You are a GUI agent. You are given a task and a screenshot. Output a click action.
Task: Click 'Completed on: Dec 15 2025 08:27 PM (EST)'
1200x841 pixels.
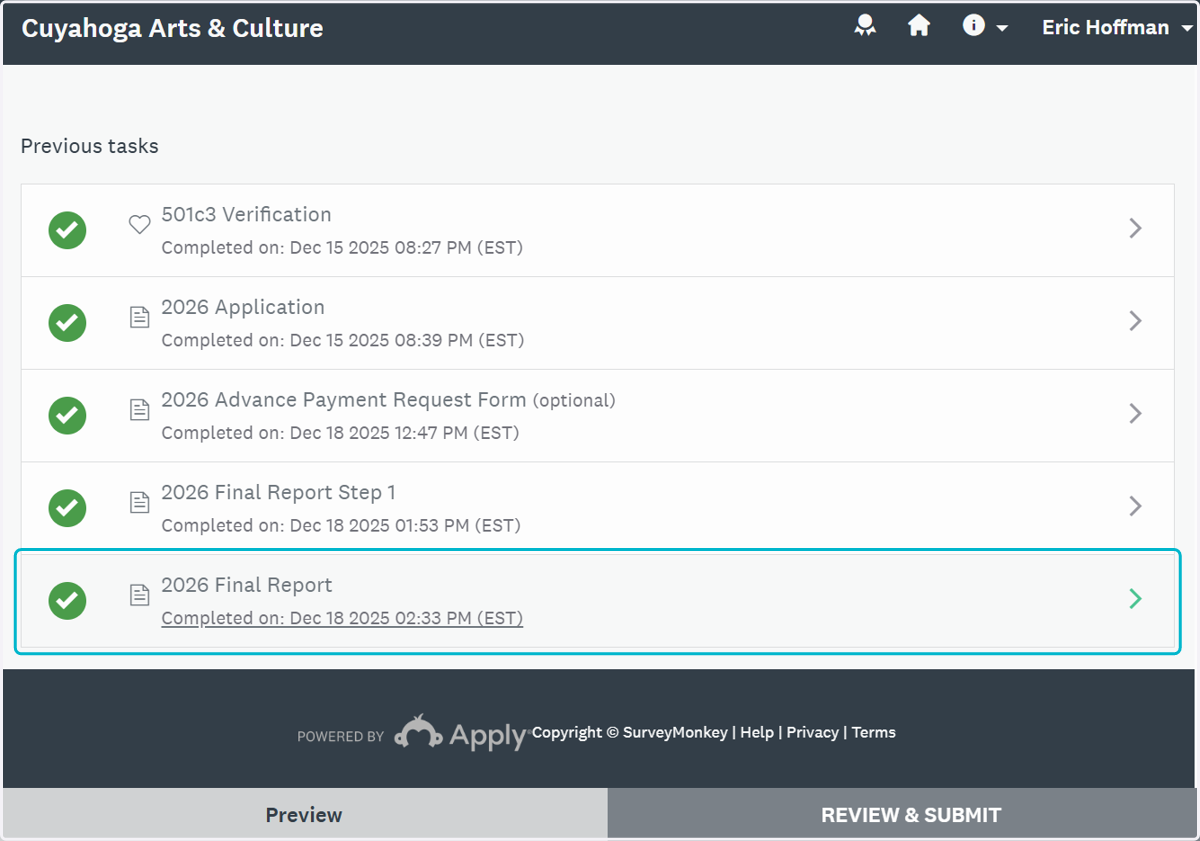342,247
